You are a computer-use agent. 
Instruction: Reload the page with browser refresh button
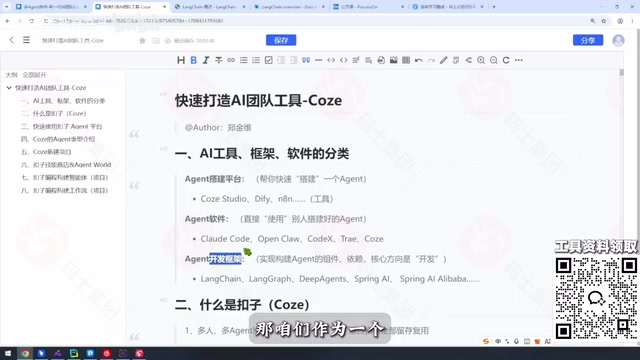[x=31, y=21]
